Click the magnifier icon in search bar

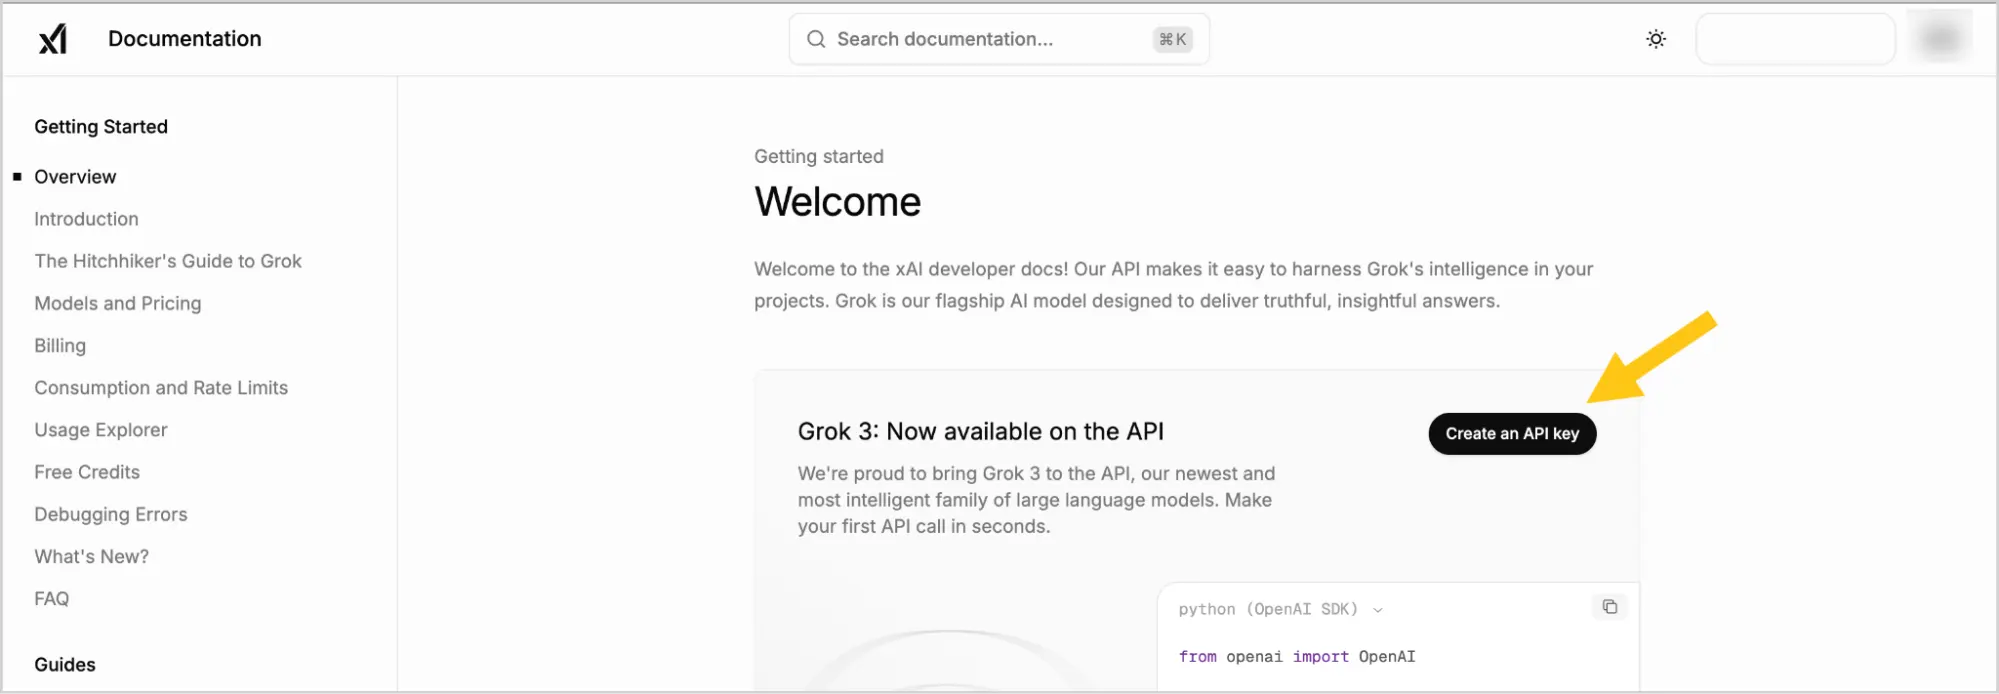click(x=816, y=39)
